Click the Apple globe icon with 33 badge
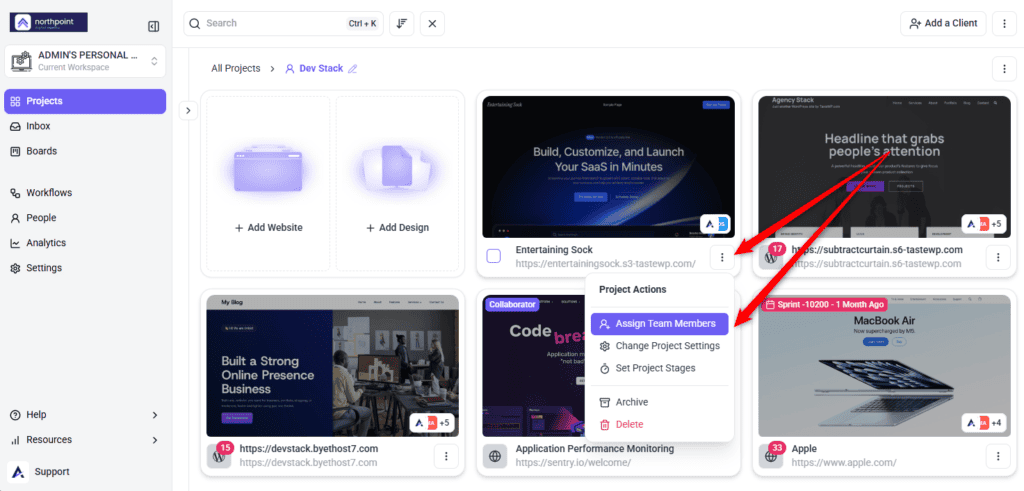1024x491 pixels. (x=772, y=455)
